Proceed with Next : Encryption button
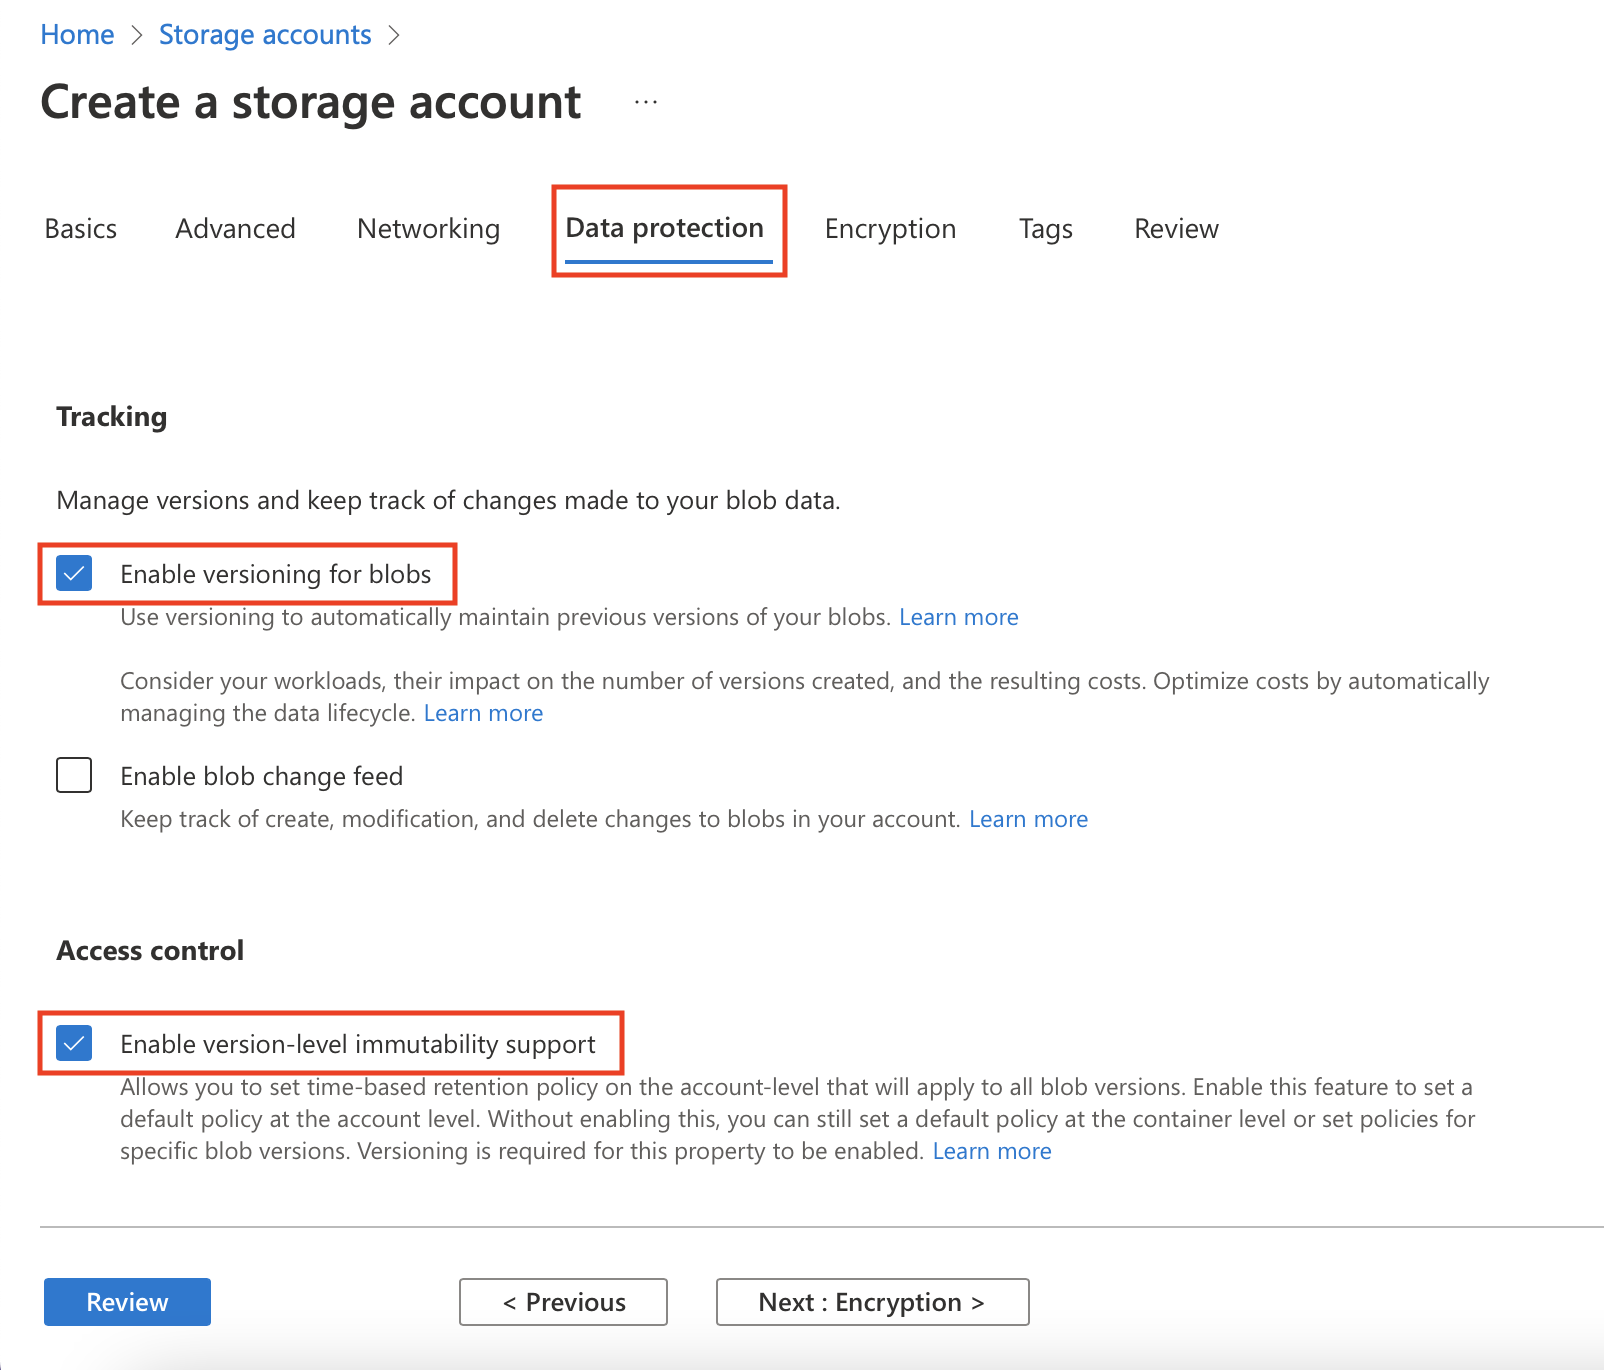This screenshot has width=1604, height=1370. pos(872,1302)
